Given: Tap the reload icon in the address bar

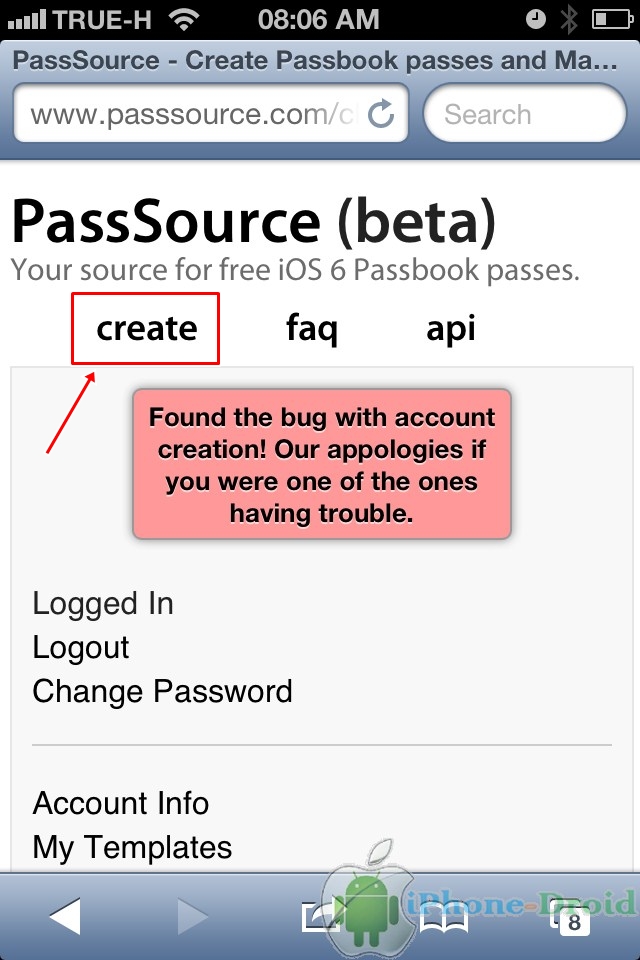Looking at the screenshot, I should [x=381, y=114].
